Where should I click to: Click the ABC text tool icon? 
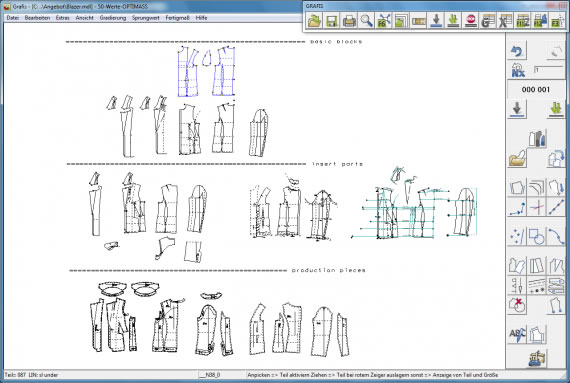517,334
